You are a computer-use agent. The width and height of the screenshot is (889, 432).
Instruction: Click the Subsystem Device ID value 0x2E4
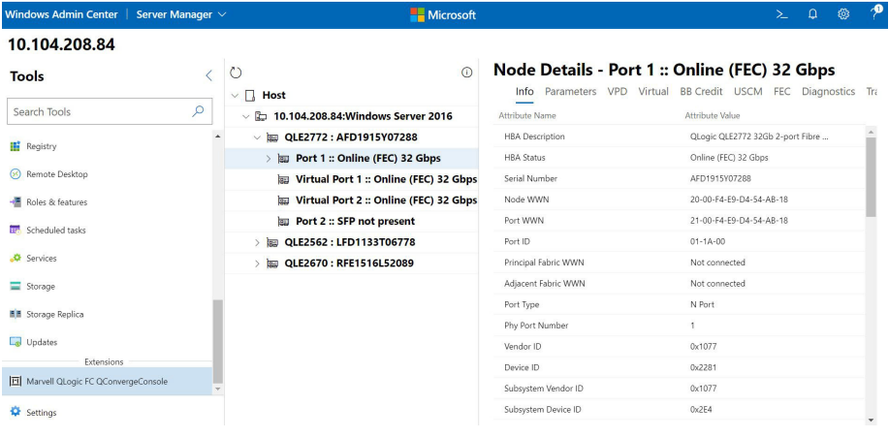tap(701, 409)
